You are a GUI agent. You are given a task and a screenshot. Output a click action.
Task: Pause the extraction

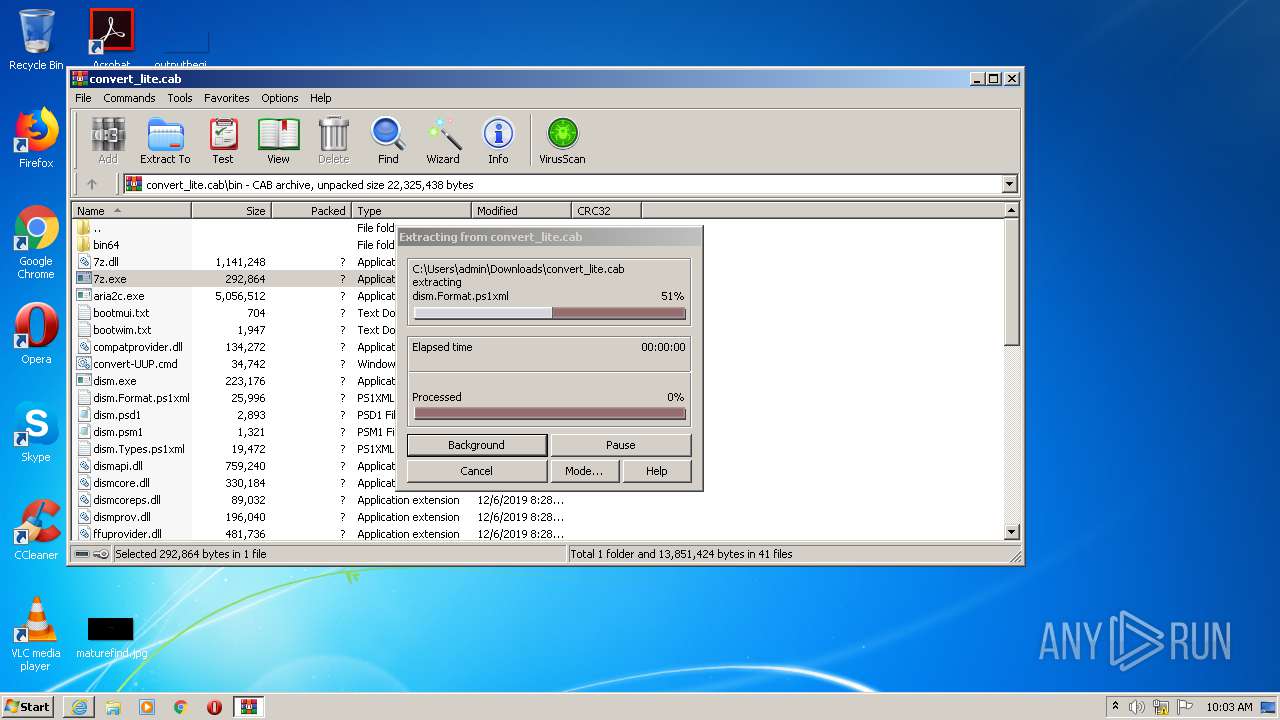point(621,445)
